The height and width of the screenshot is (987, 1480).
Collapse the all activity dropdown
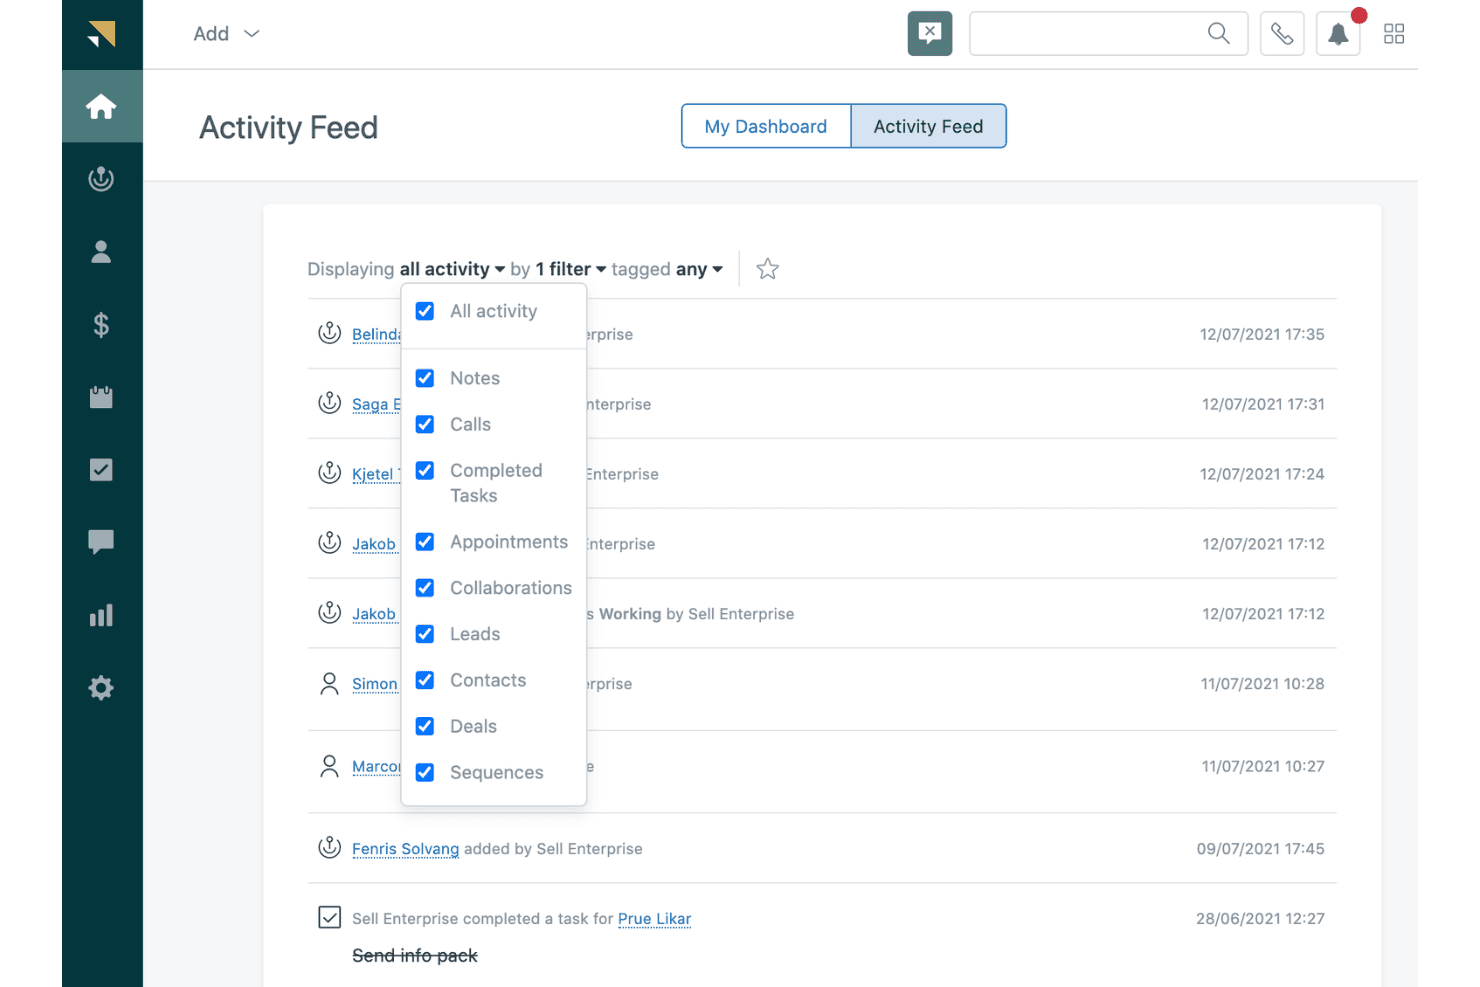tap(452, 269)
